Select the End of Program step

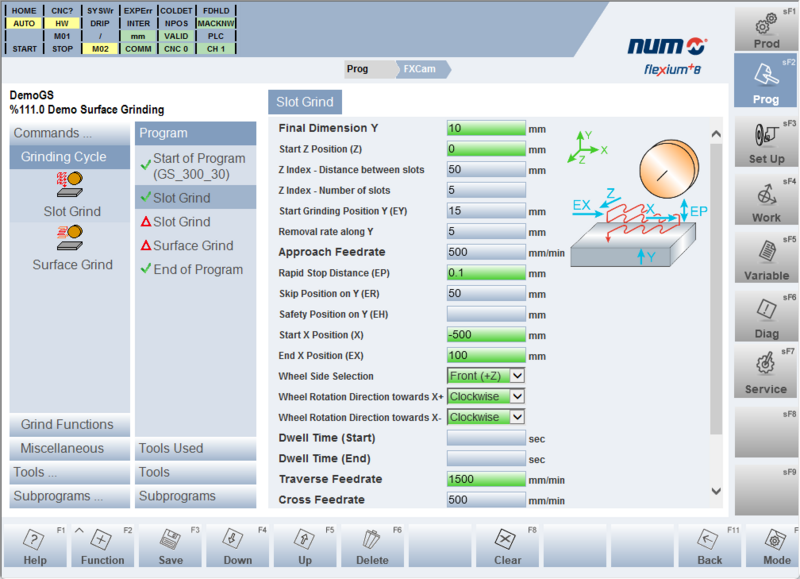tap(197, 269)
